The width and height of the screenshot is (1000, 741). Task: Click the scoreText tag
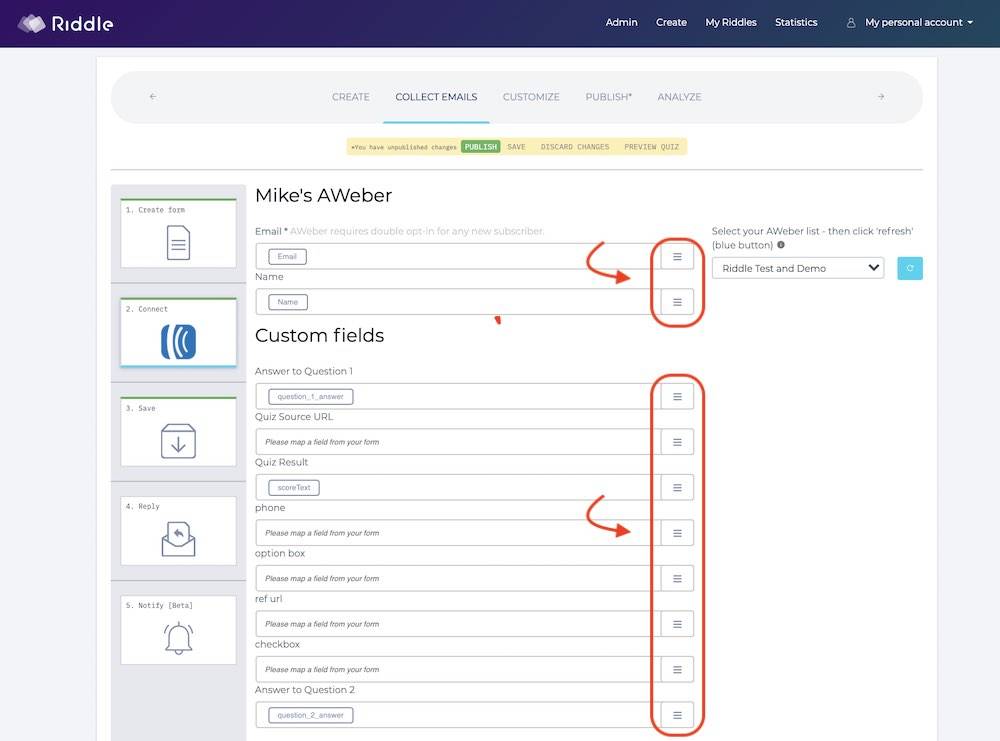coord(294,487)
